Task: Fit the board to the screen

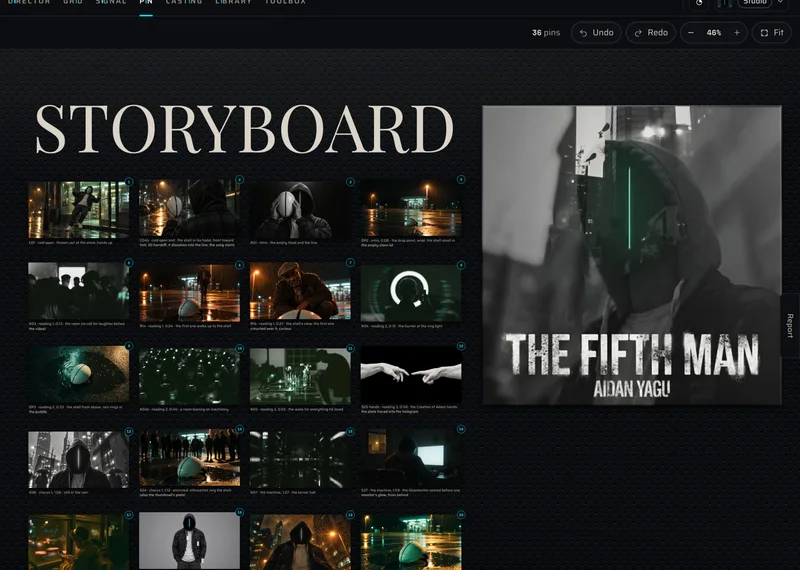Action: click(771, 33)
